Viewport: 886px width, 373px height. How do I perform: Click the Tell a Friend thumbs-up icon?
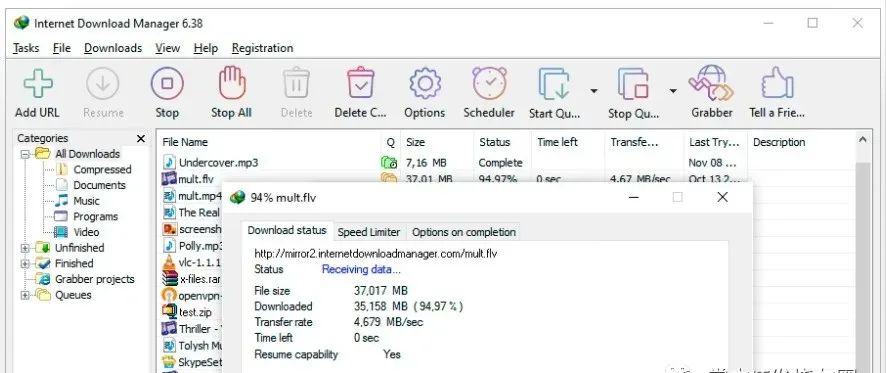tap(777, 84)
